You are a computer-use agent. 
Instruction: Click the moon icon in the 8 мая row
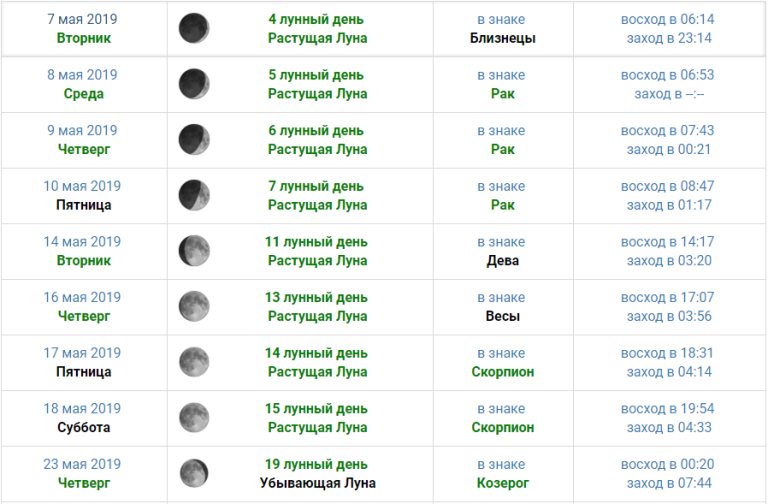click(x=193, y=84)
